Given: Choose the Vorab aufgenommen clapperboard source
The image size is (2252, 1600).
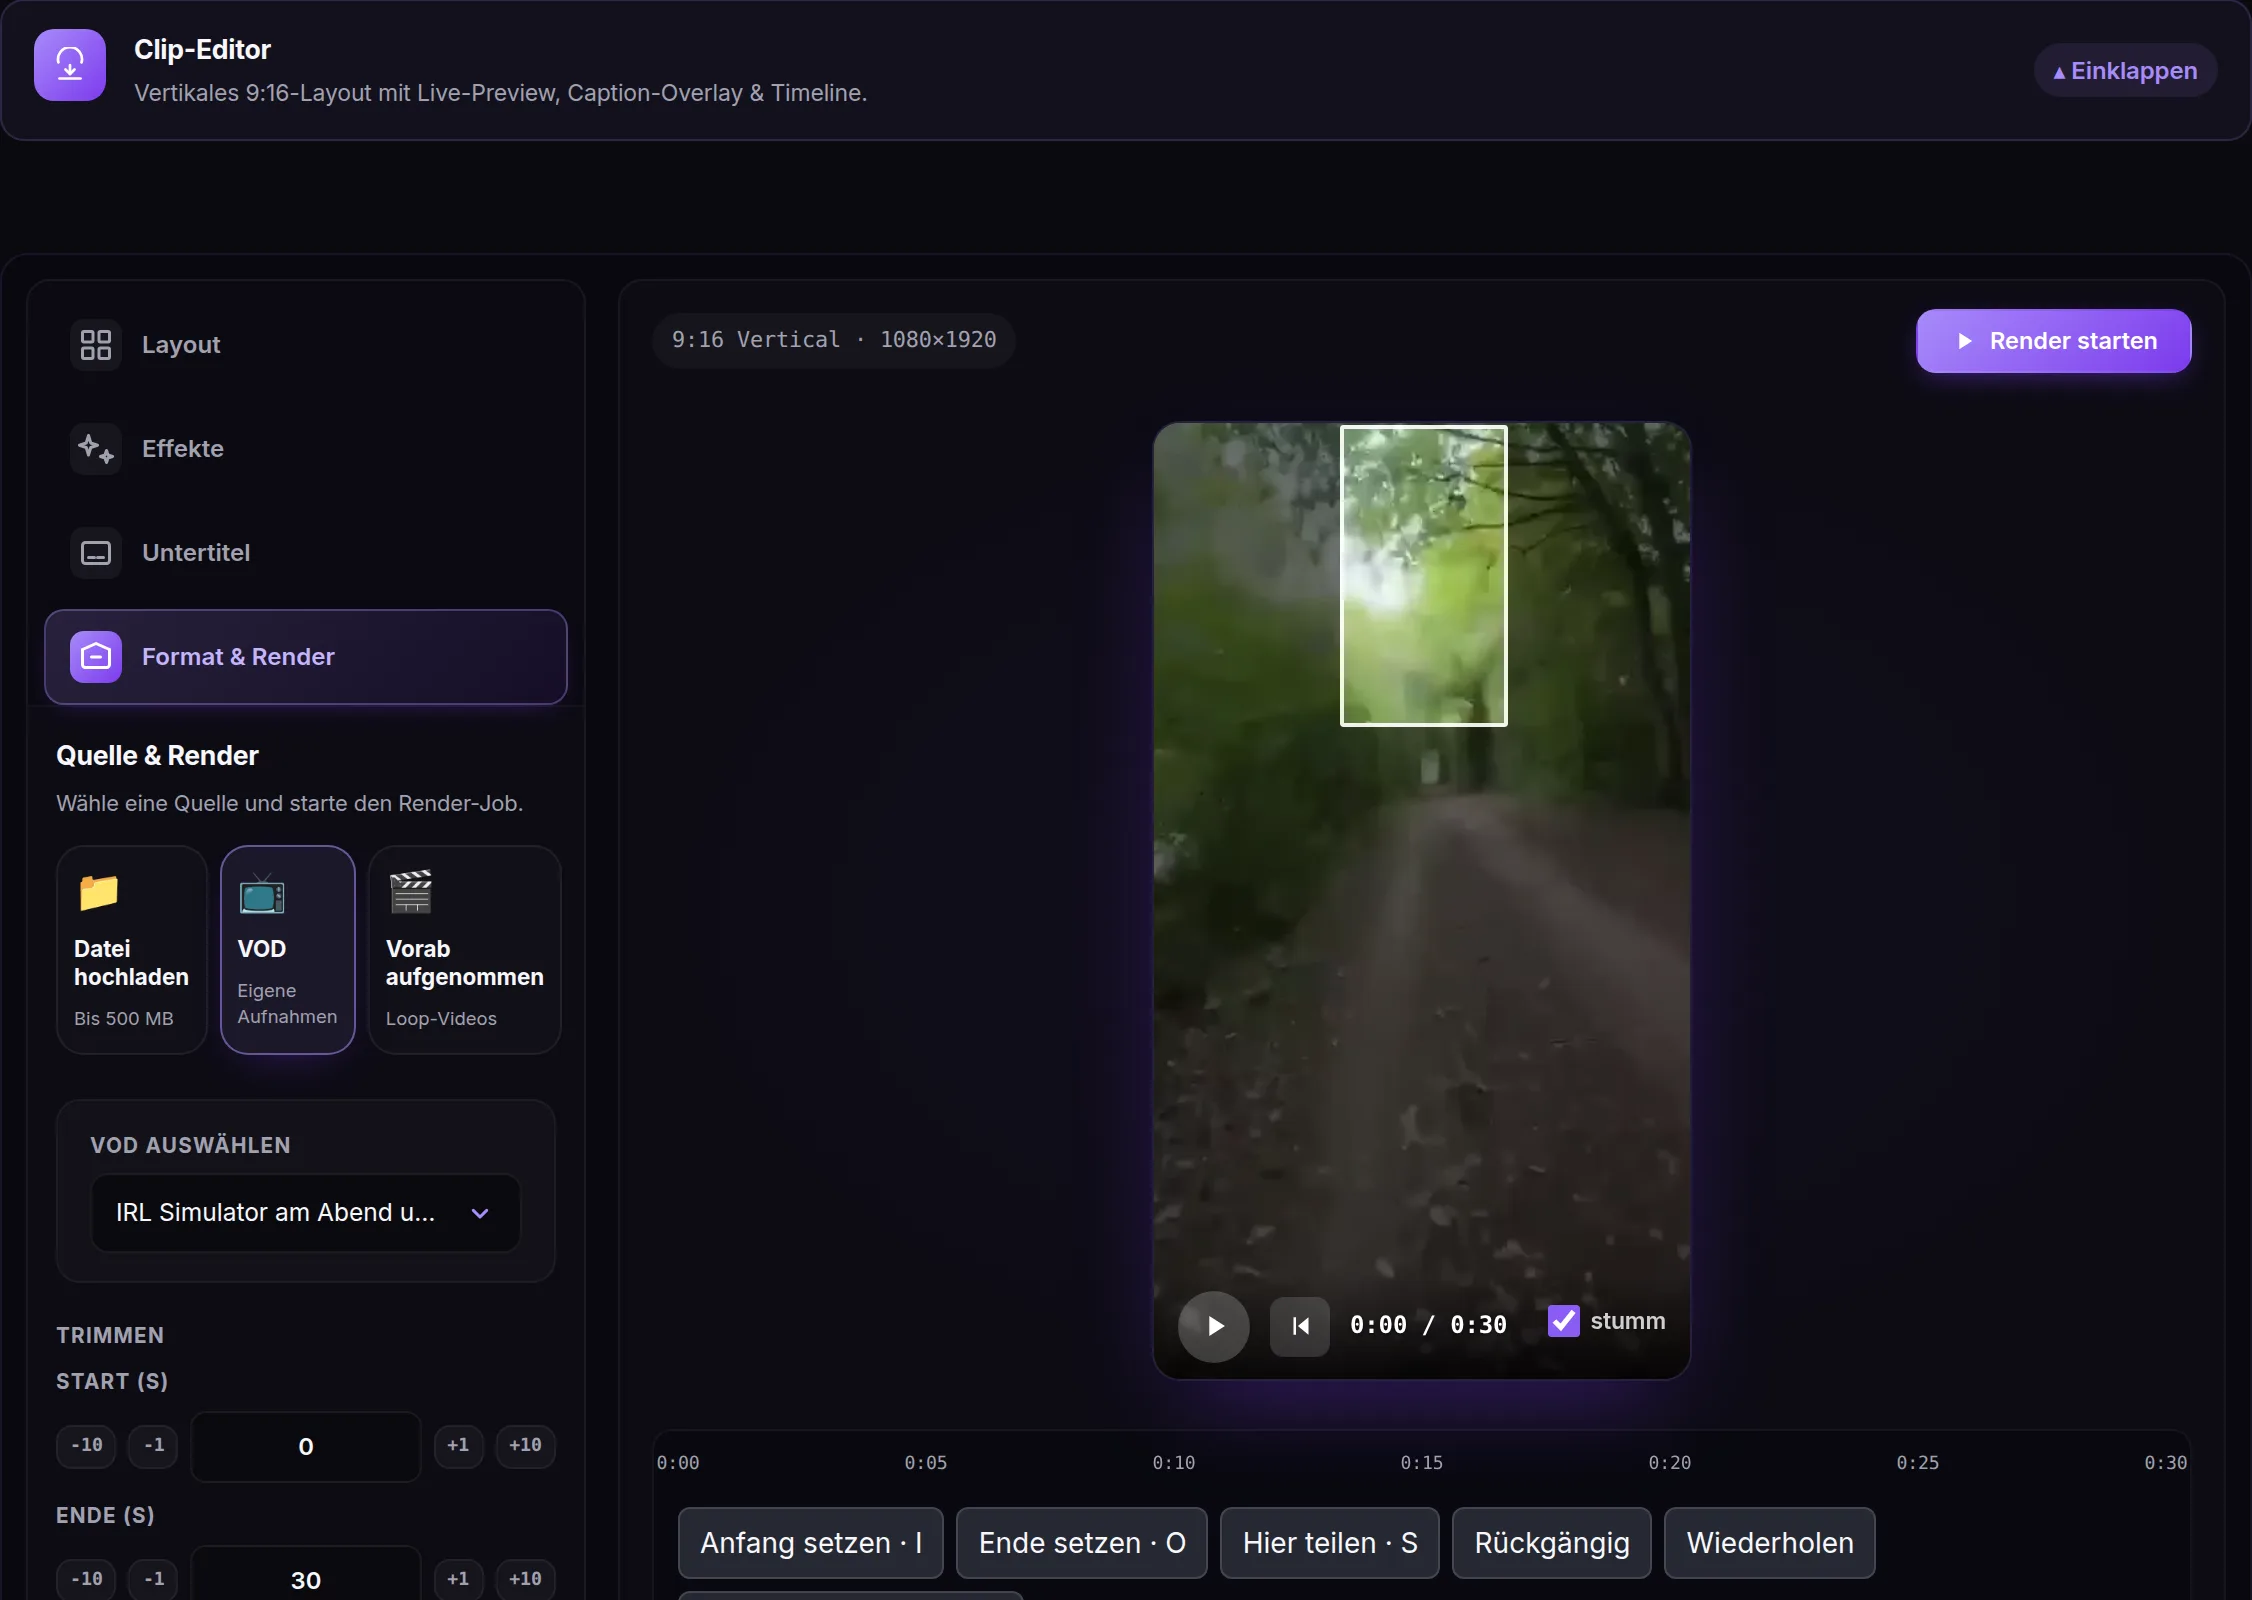Looking at the screenshot, I should pos(465,950).
